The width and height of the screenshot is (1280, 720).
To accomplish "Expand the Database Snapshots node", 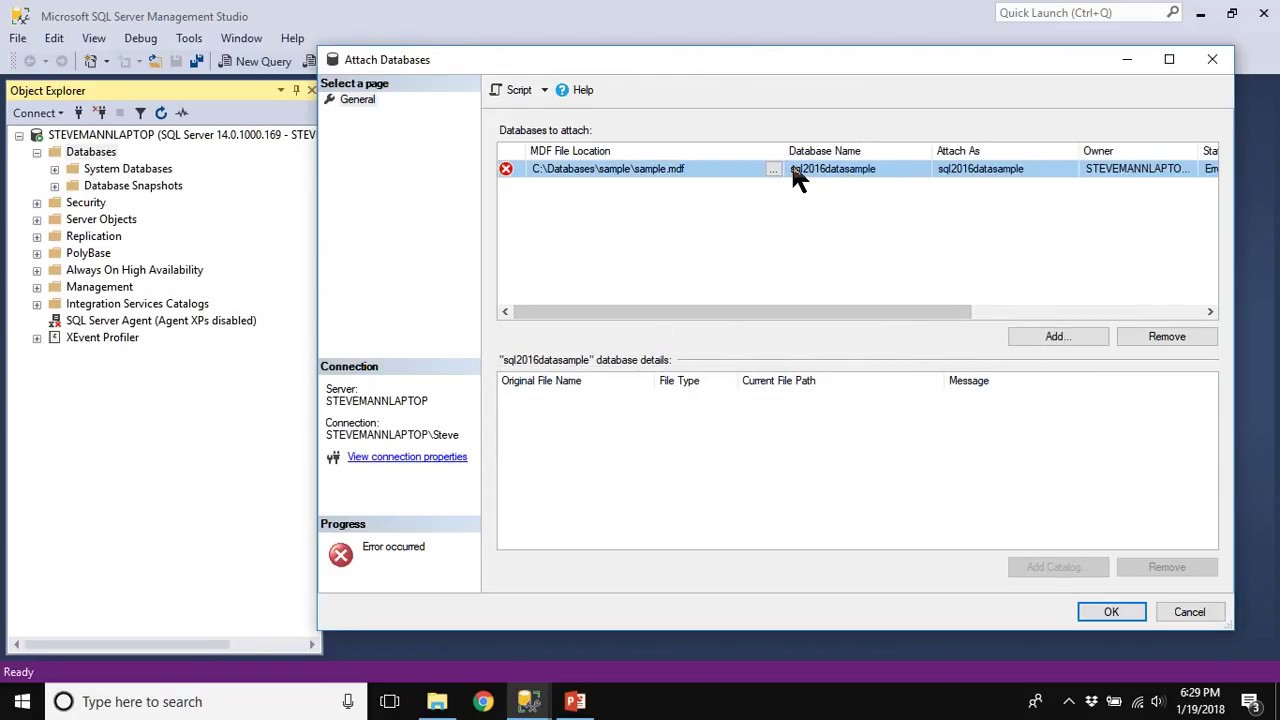I will tap(55, 186).
